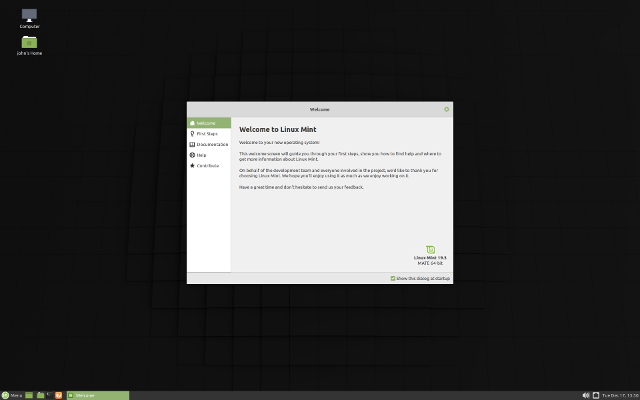The height and width of the screenshot is (400, 640).
Task: Launch the Firefox browser panel icon
Action: (59, 395)
